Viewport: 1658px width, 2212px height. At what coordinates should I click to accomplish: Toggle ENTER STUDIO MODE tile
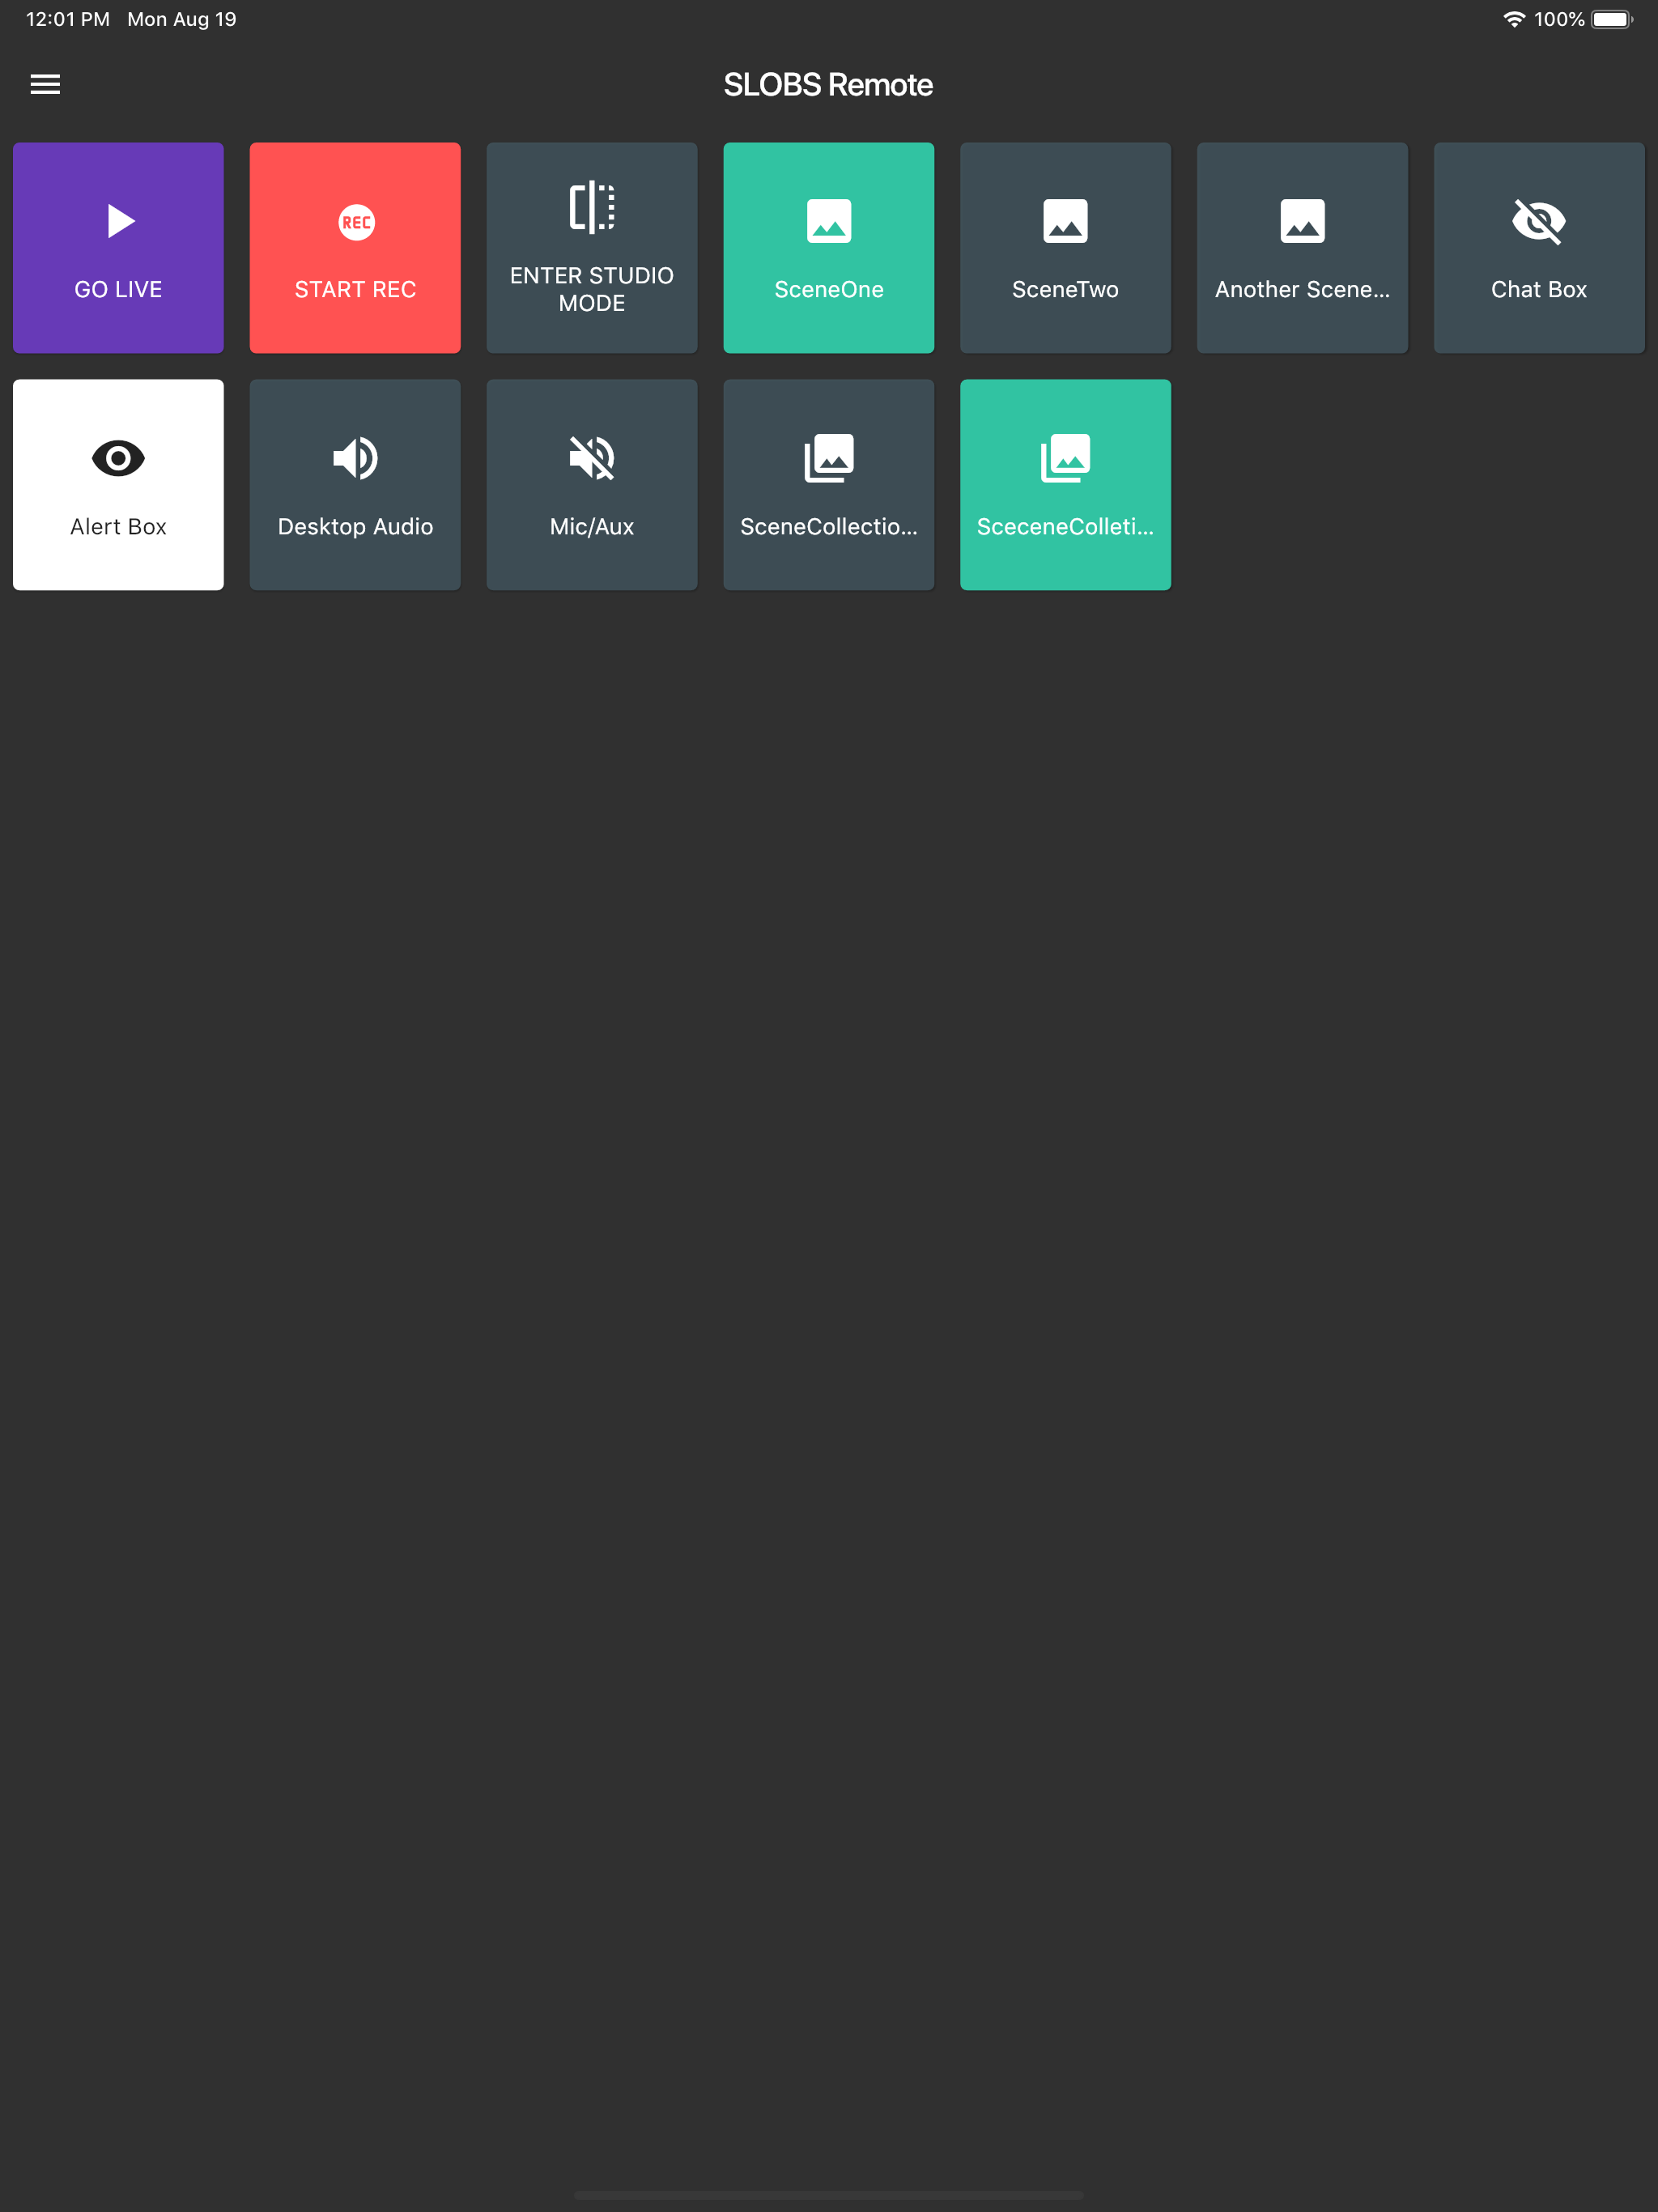pos(592,248)
